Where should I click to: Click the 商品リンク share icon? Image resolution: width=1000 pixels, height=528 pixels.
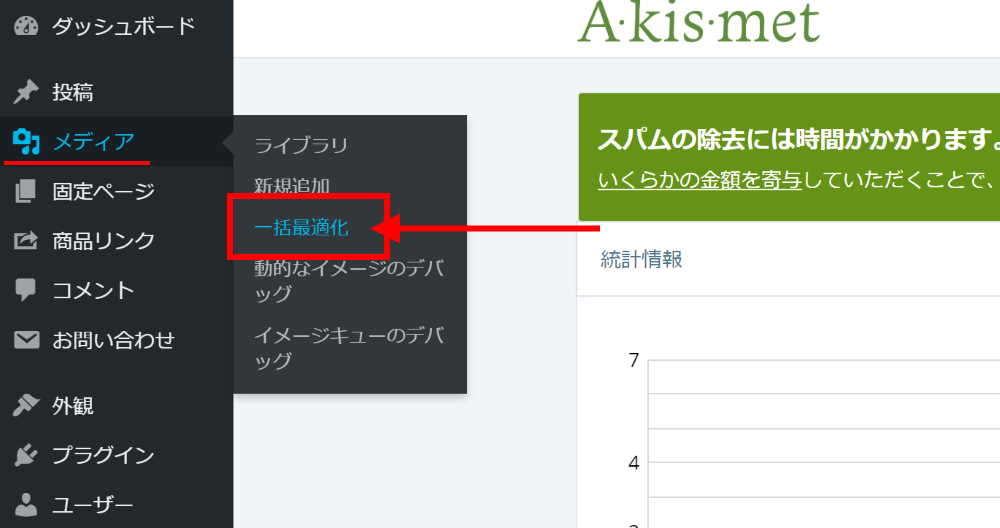(x=26, y=241)
